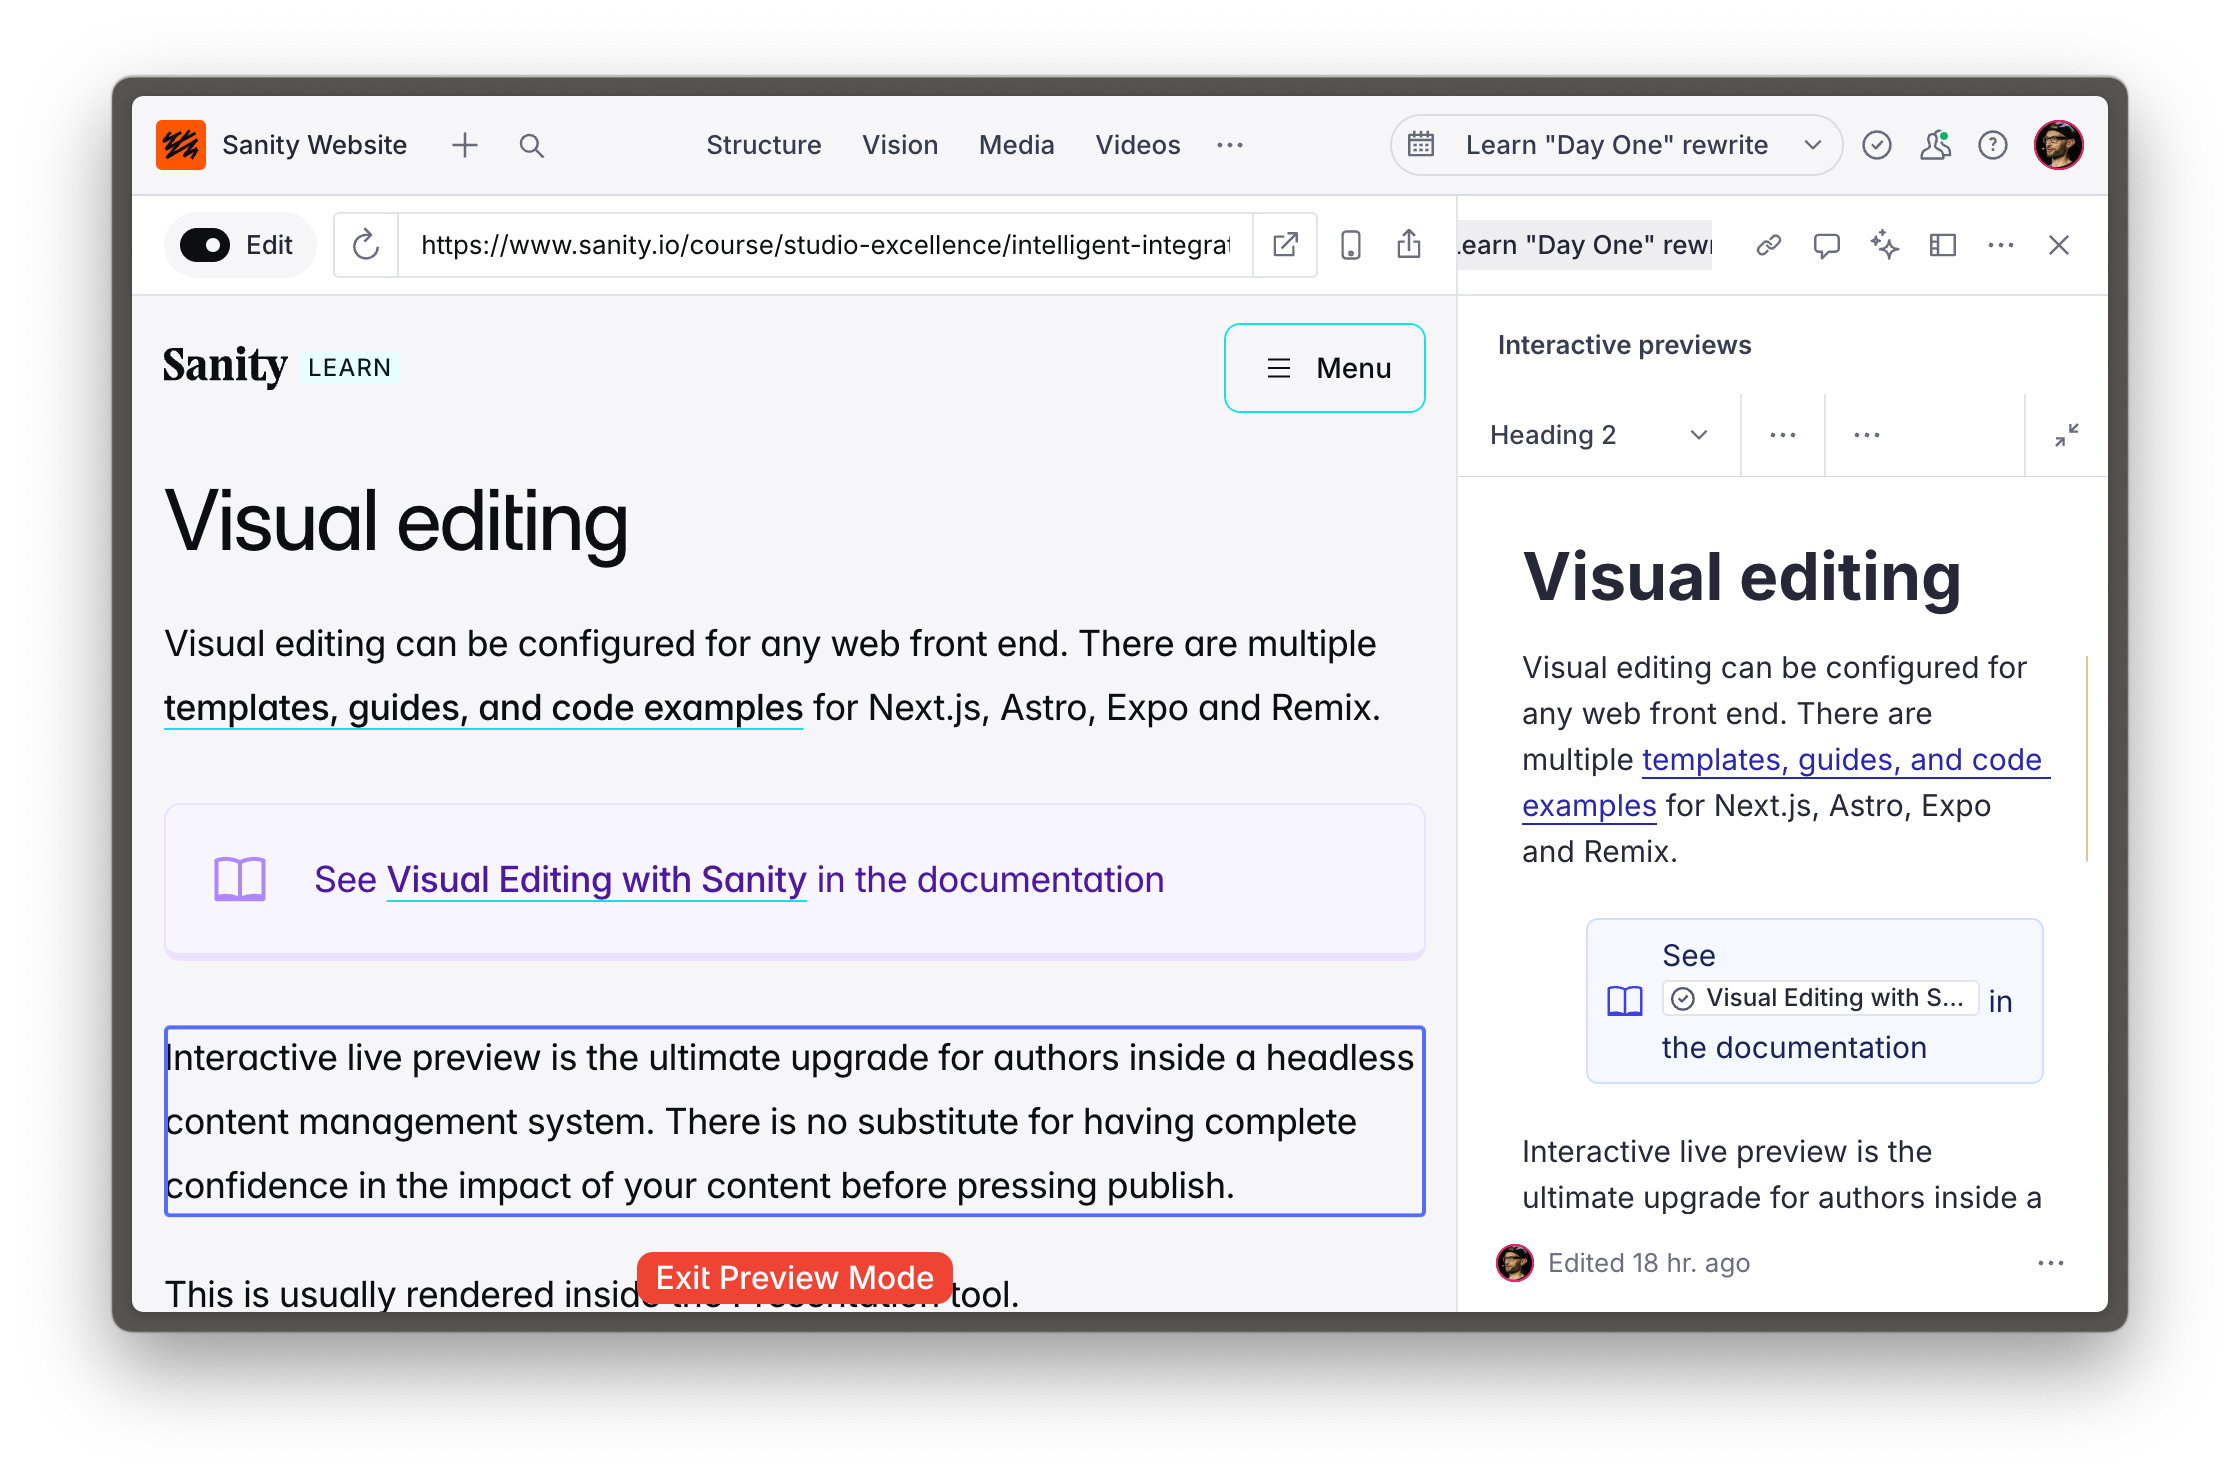Screen dimensions: 2240x1480
Task: Share the preview with share icon
Action: click(1409, 245)
